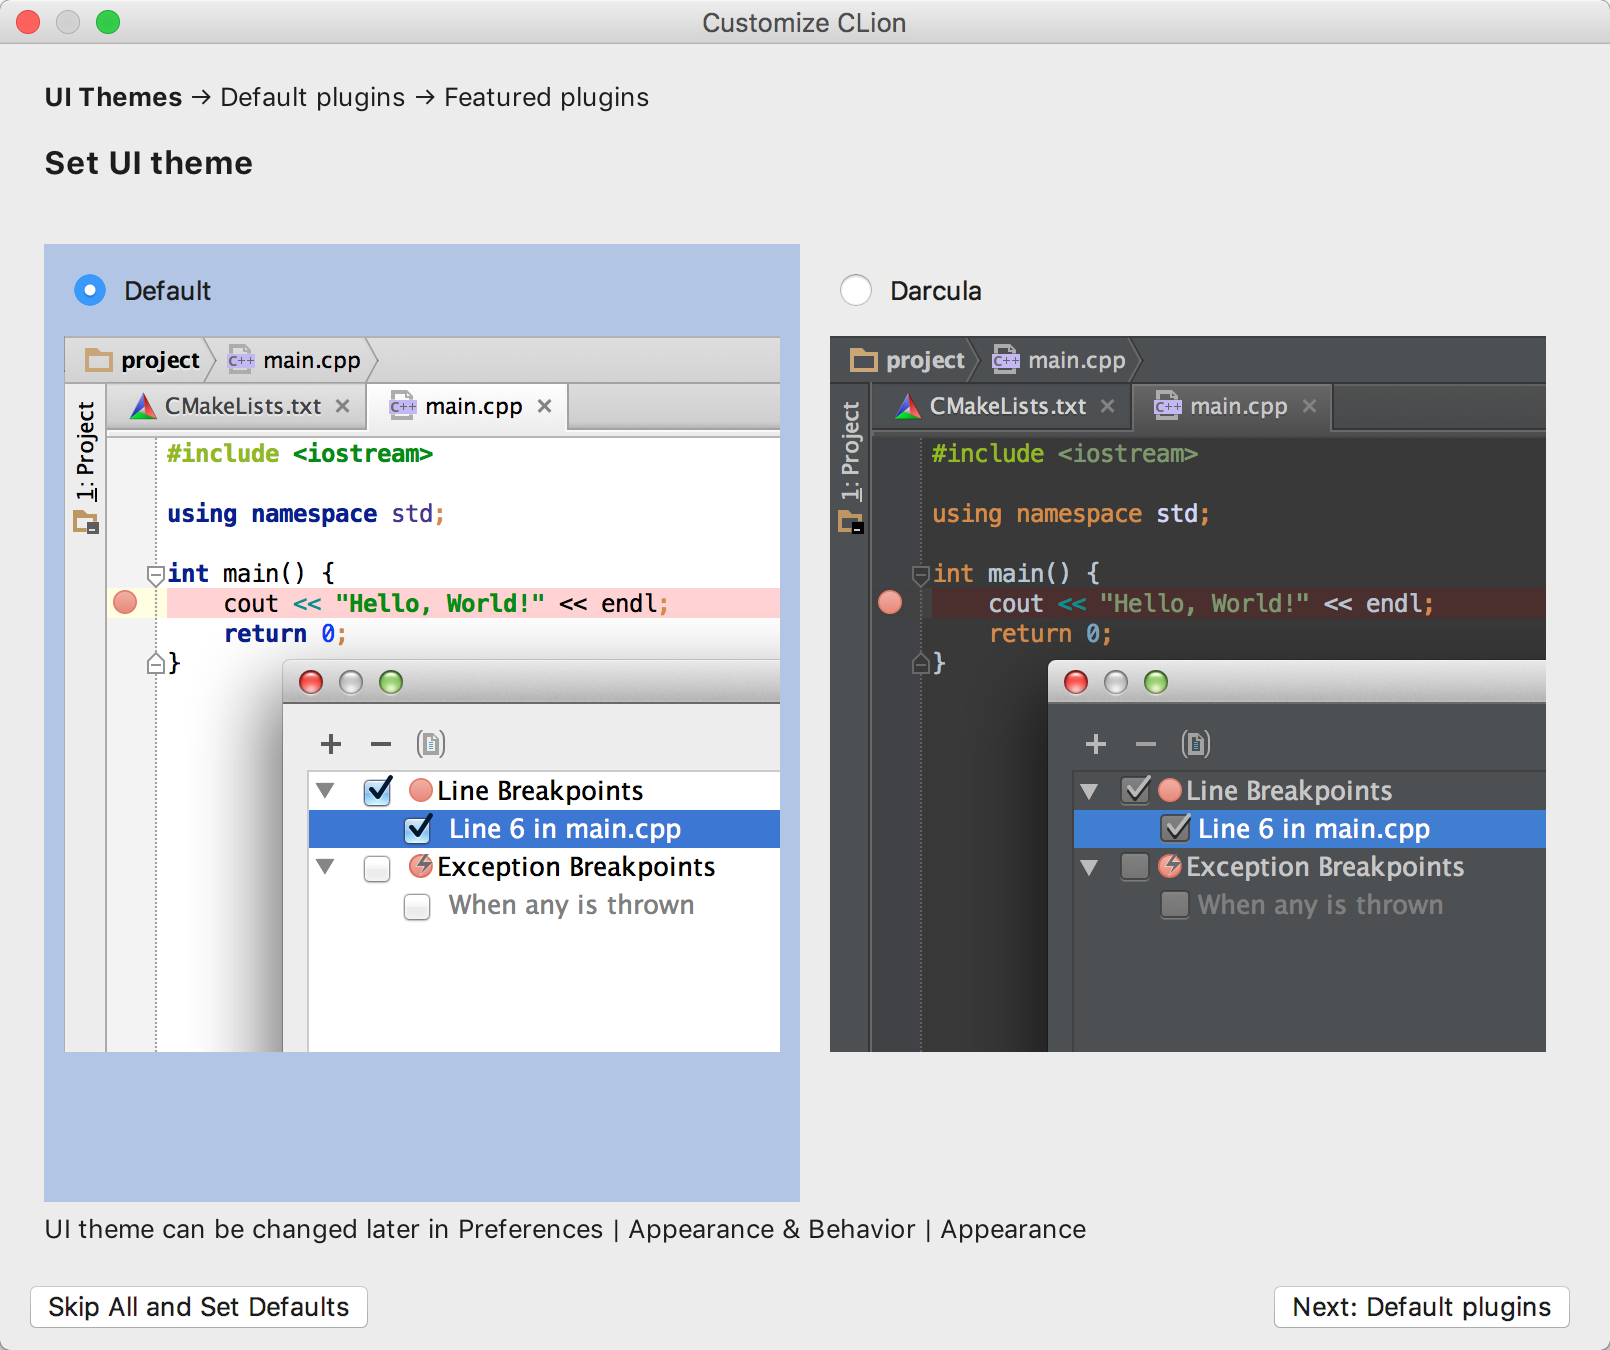1610x1350 pixels.
Task: Go to Next: Default plugins
Action: (1421, 1307)
